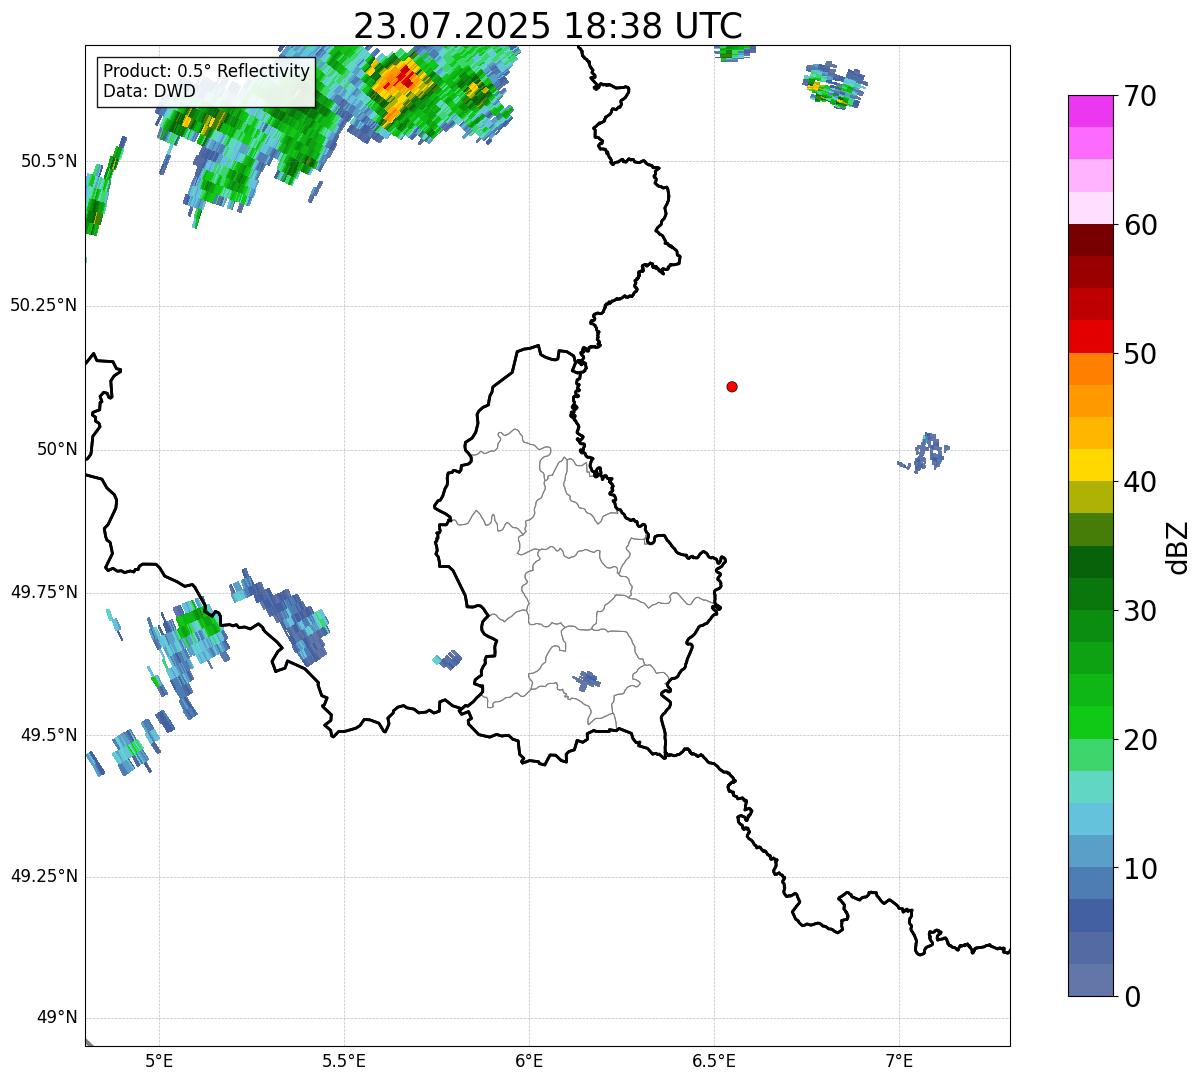Click the 50.5°N latitude label

[49, 161]
